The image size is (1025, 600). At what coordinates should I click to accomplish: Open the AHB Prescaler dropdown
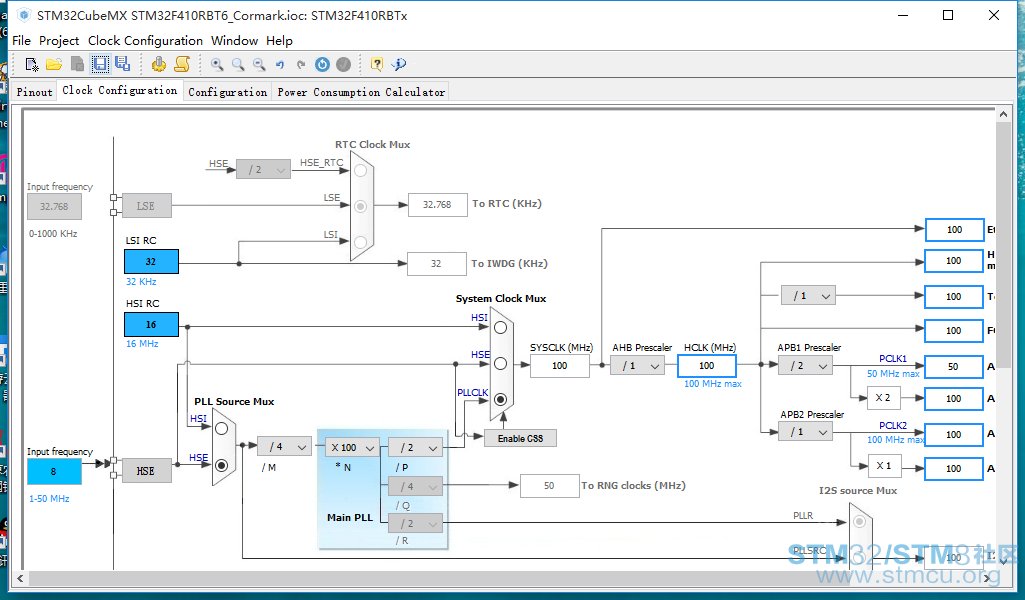637,365
